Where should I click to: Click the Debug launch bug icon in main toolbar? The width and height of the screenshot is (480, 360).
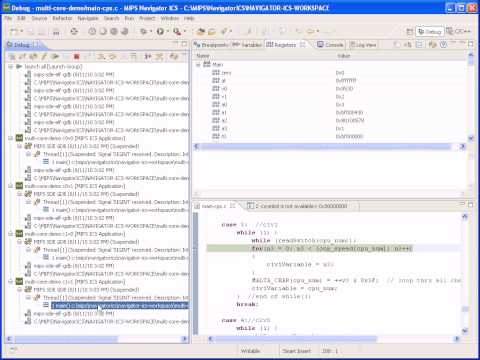pyautogui.click(x=143, y=32)
